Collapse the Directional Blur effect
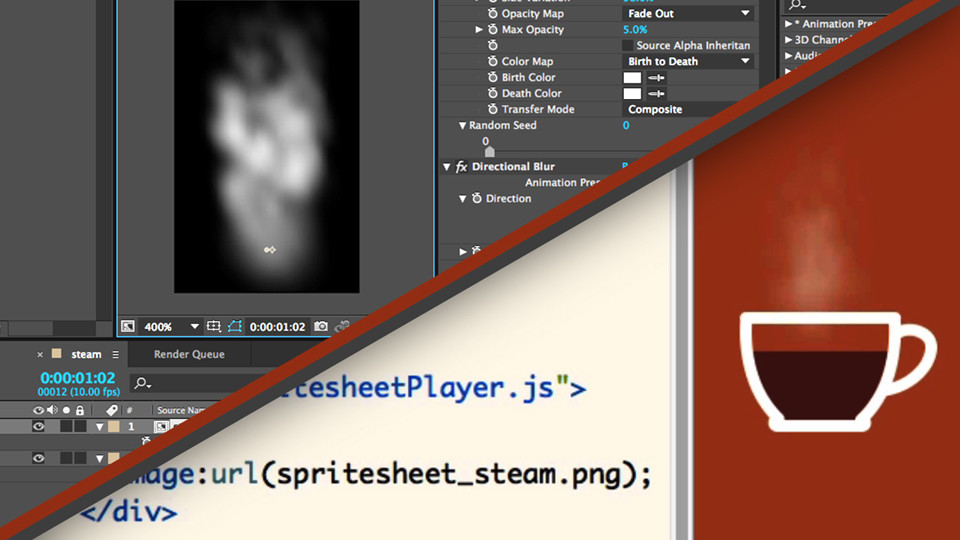The image size is (960, 540). (446, 167)
